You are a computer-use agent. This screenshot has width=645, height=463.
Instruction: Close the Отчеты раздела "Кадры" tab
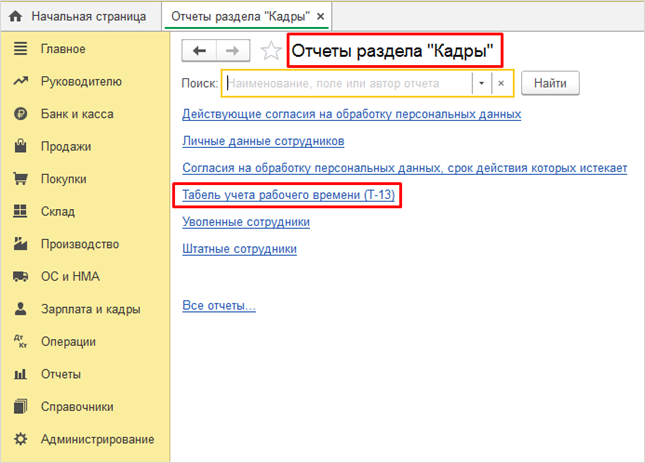click(x=321, y=17)
